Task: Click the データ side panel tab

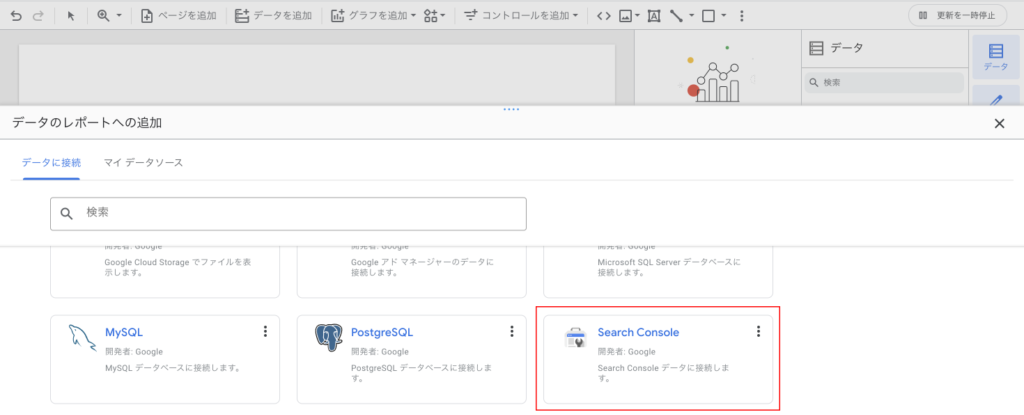Action: pyautogui.click(x=996, y=57)
